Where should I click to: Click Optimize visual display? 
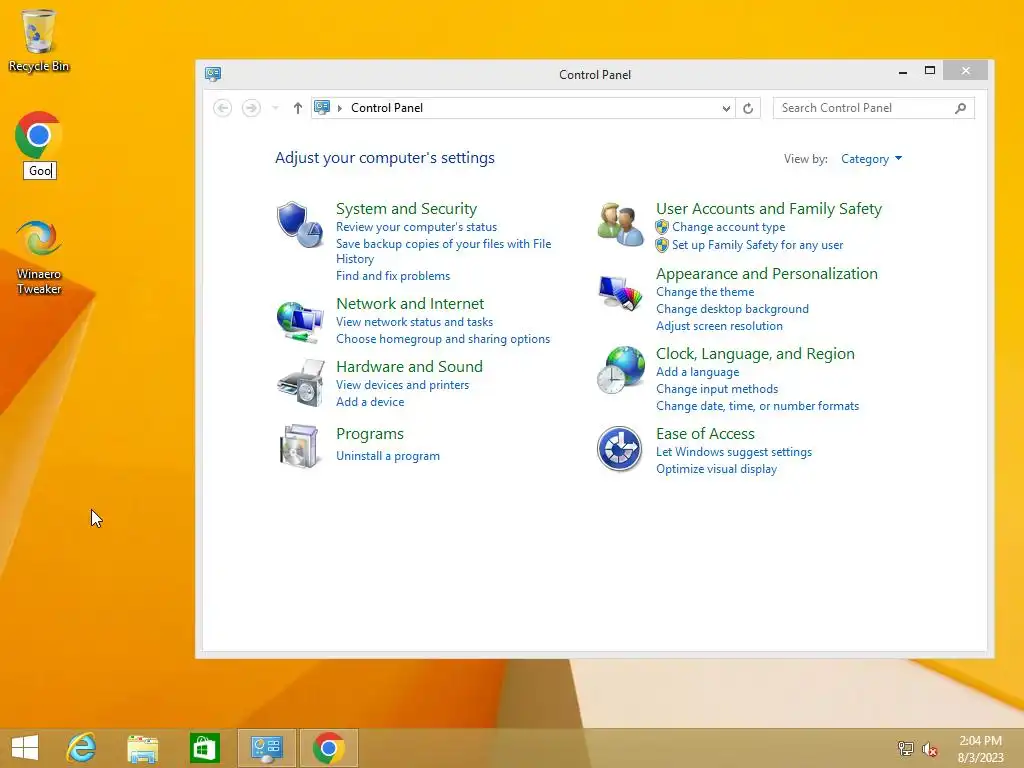(x=716, y=469)
